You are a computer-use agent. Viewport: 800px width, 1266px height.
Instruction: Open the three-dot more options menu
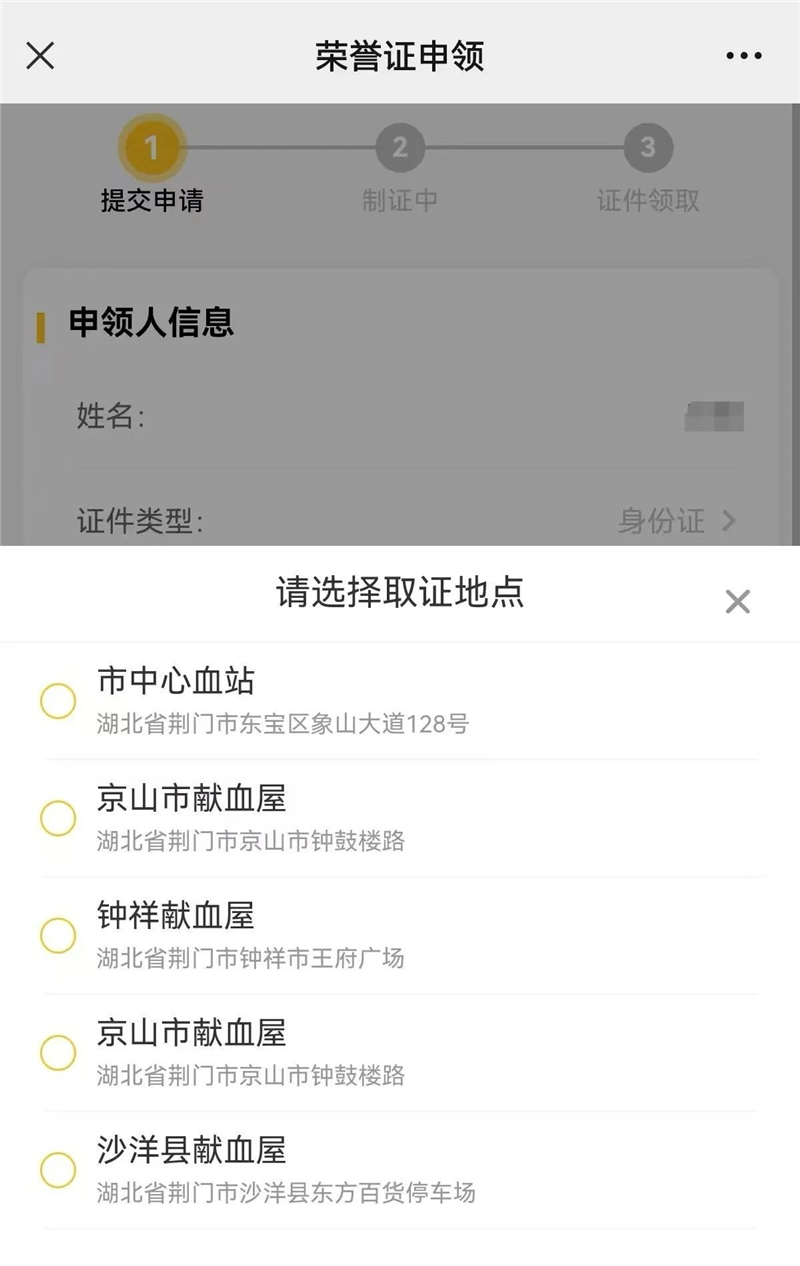click(x=744, y=56)
